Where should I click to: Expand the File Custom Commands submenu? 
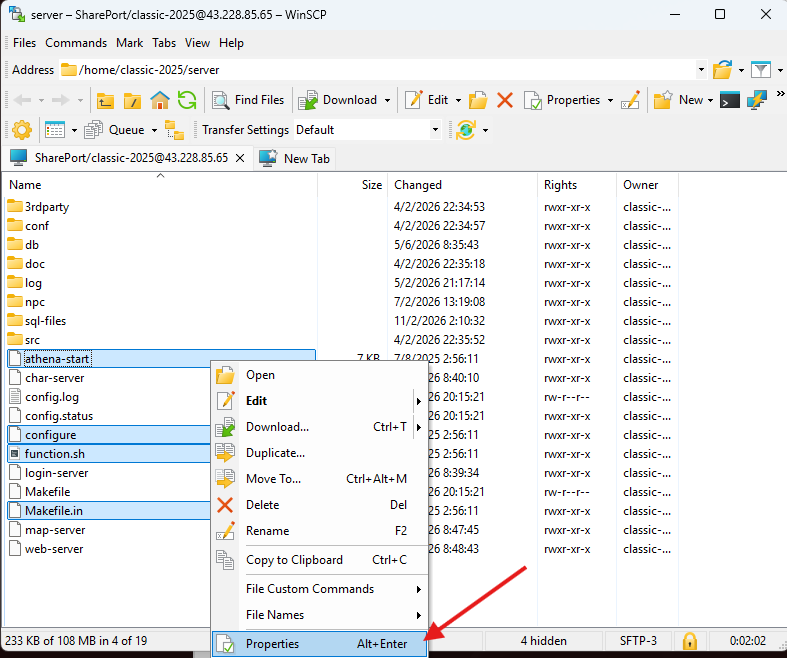320,589
